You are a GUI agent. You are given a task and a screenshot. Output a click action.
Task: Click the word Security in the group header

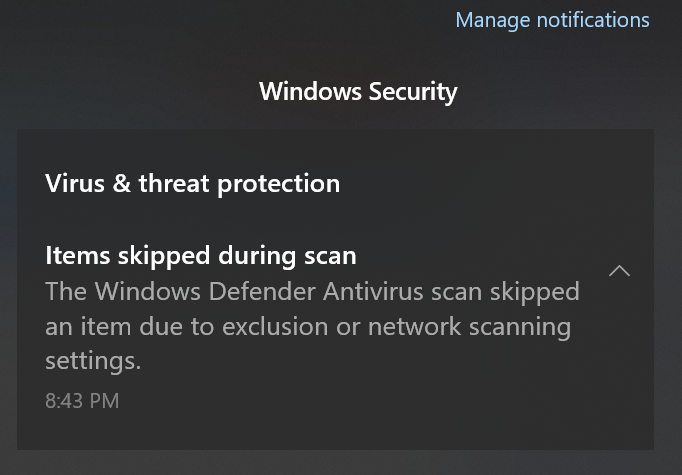point(413,92)
